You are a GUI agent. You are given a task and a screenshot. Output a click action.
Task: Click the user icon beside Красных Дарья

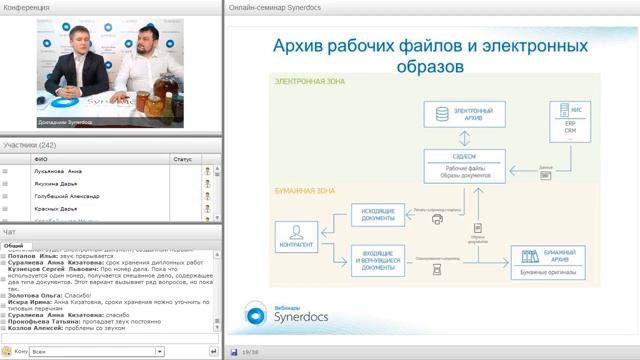click(x=207, y=209)
